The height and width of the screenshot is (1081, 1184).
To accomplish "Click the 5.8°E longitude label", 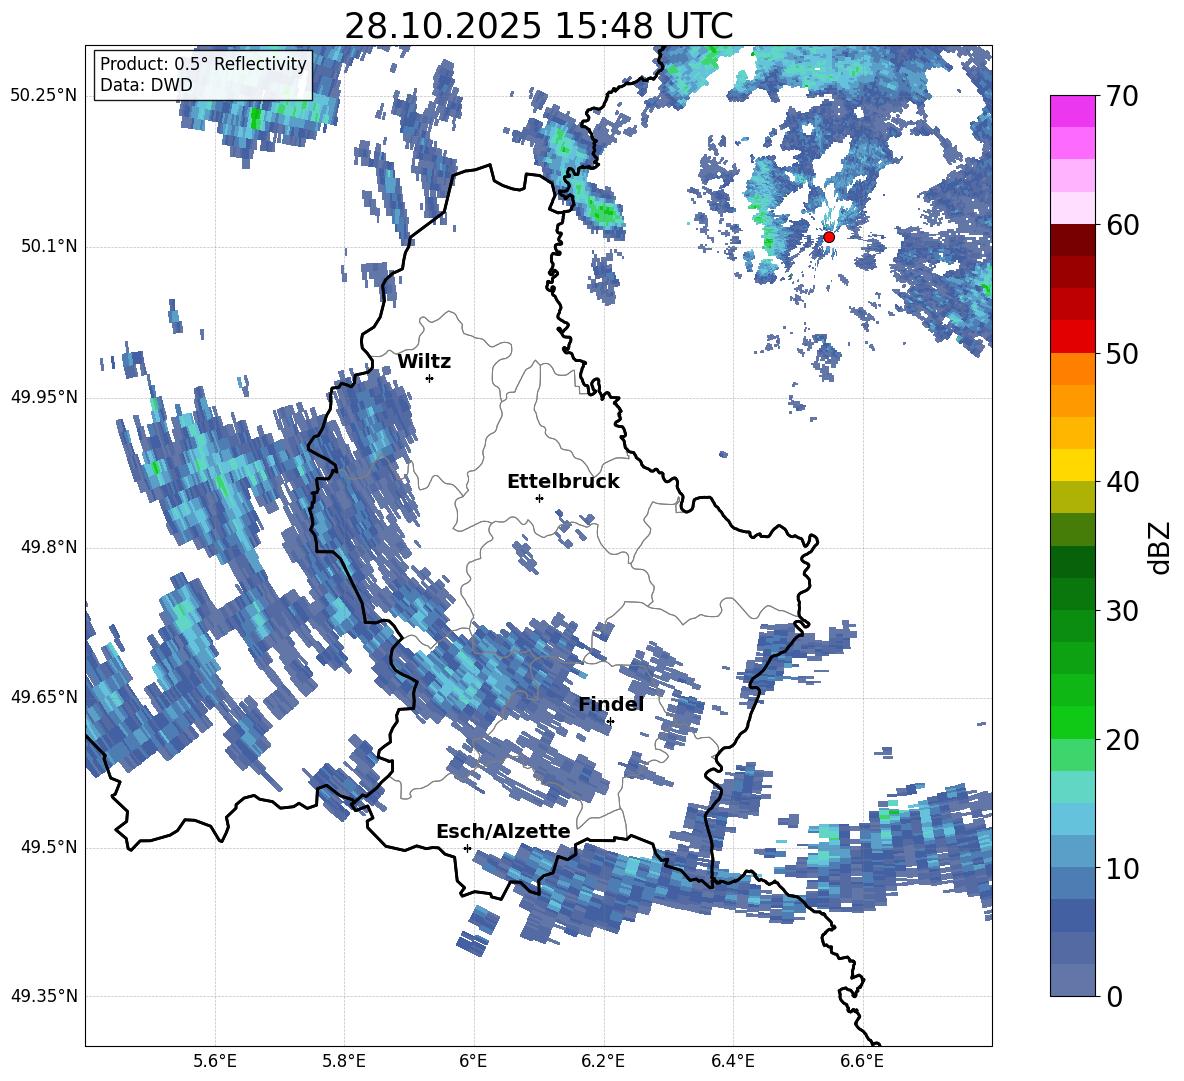I will click(x=344, y=1061).
